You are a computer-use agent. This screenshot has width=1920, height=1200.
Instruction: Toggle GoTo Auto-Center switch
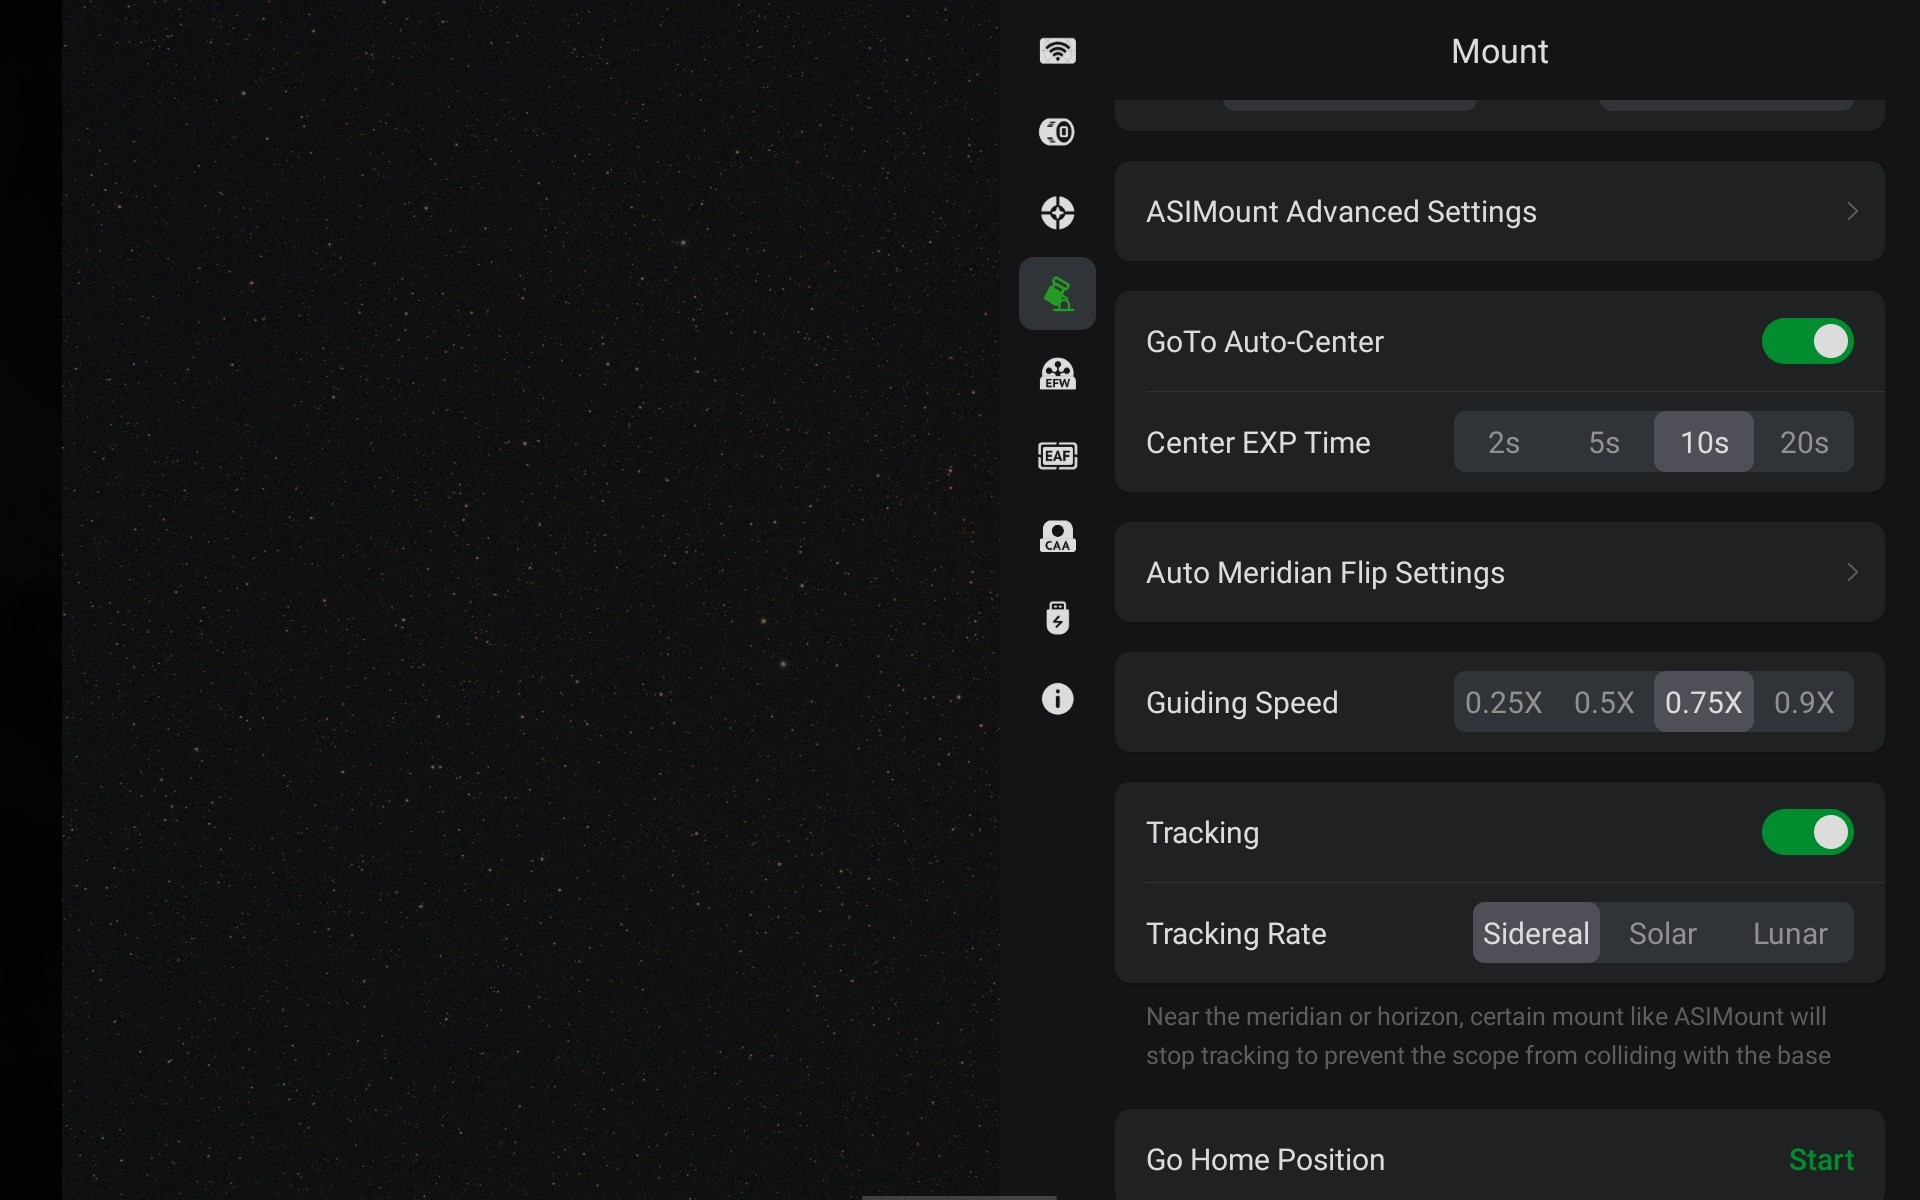(x=1807, y=342)
